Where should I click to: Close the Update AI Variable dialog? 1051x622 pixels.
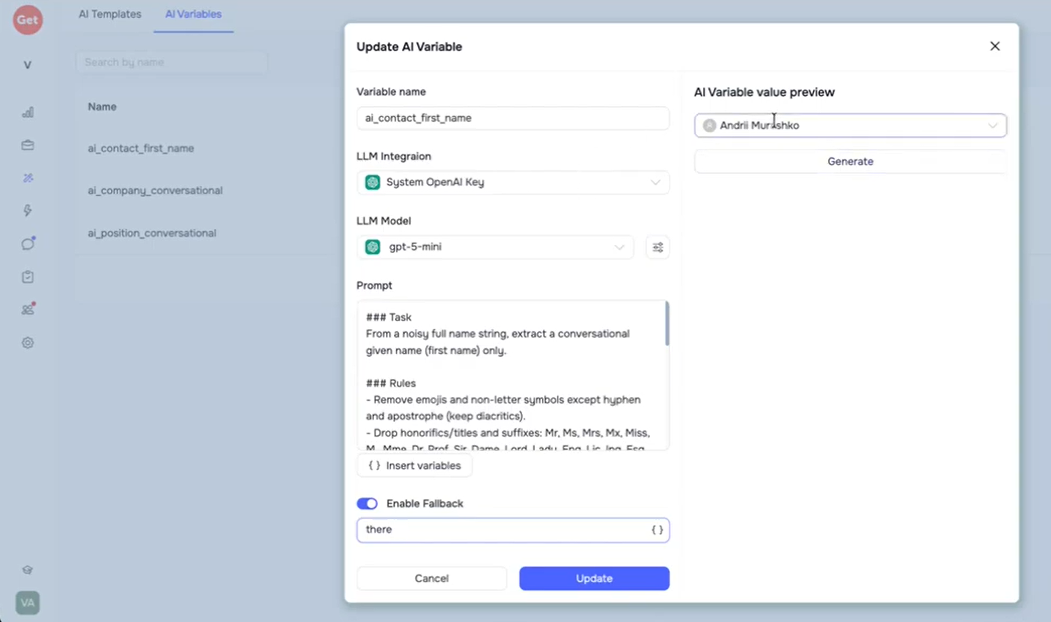(995, 46)
